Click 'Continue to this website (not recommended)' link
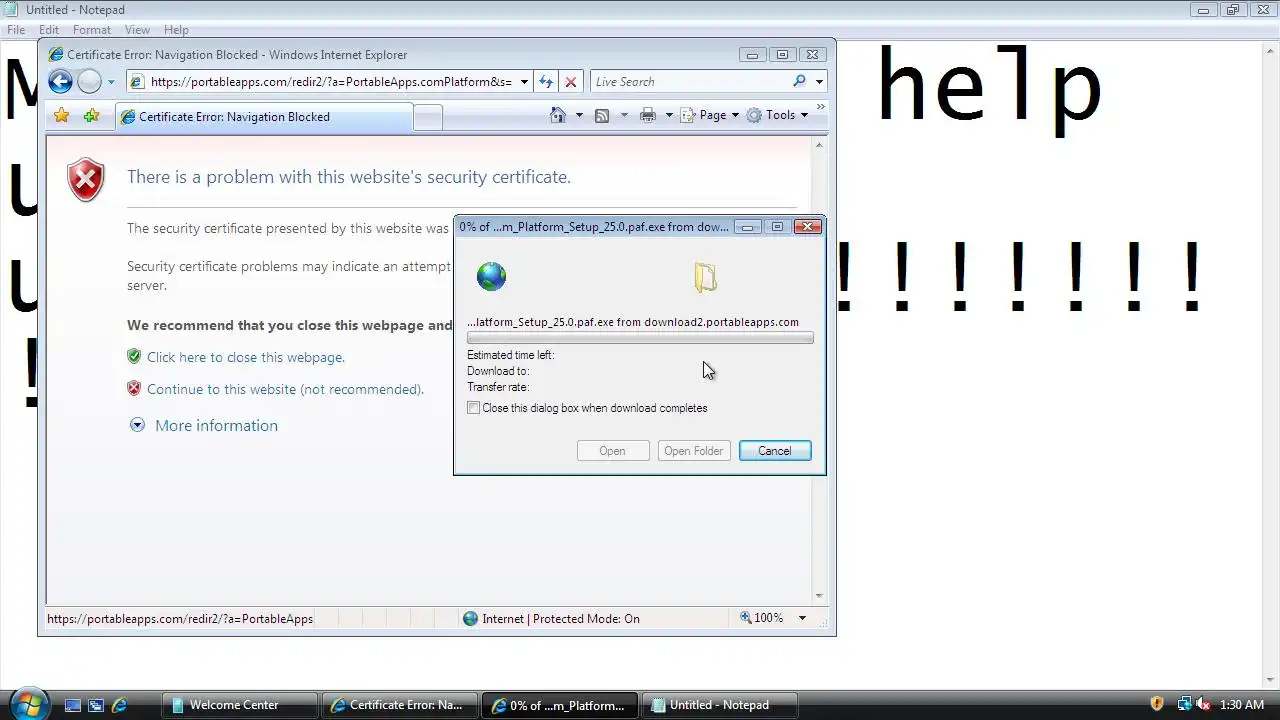1280x720 pixels. point(286,389)
